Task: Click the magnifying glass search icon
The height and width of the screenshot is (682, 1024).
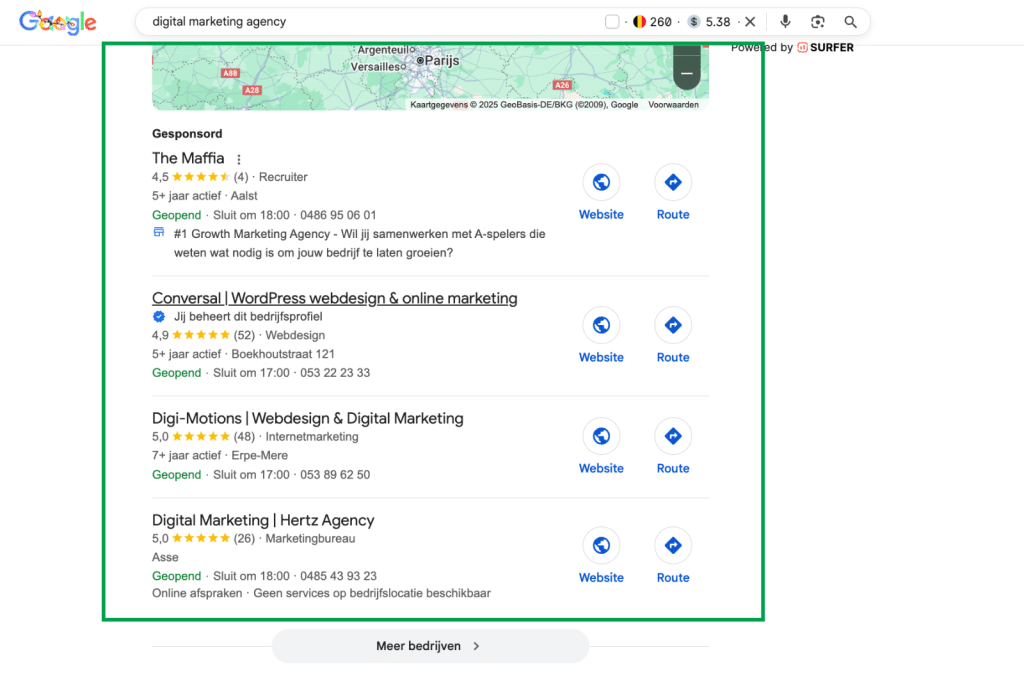Action: click(x=851, y=21)
